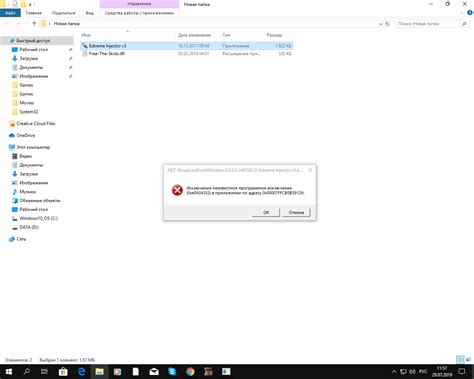The height and width of the screenshot is (379, 474).
Task: Open the Файл ribbon tab
Action: tap(10, 13)
